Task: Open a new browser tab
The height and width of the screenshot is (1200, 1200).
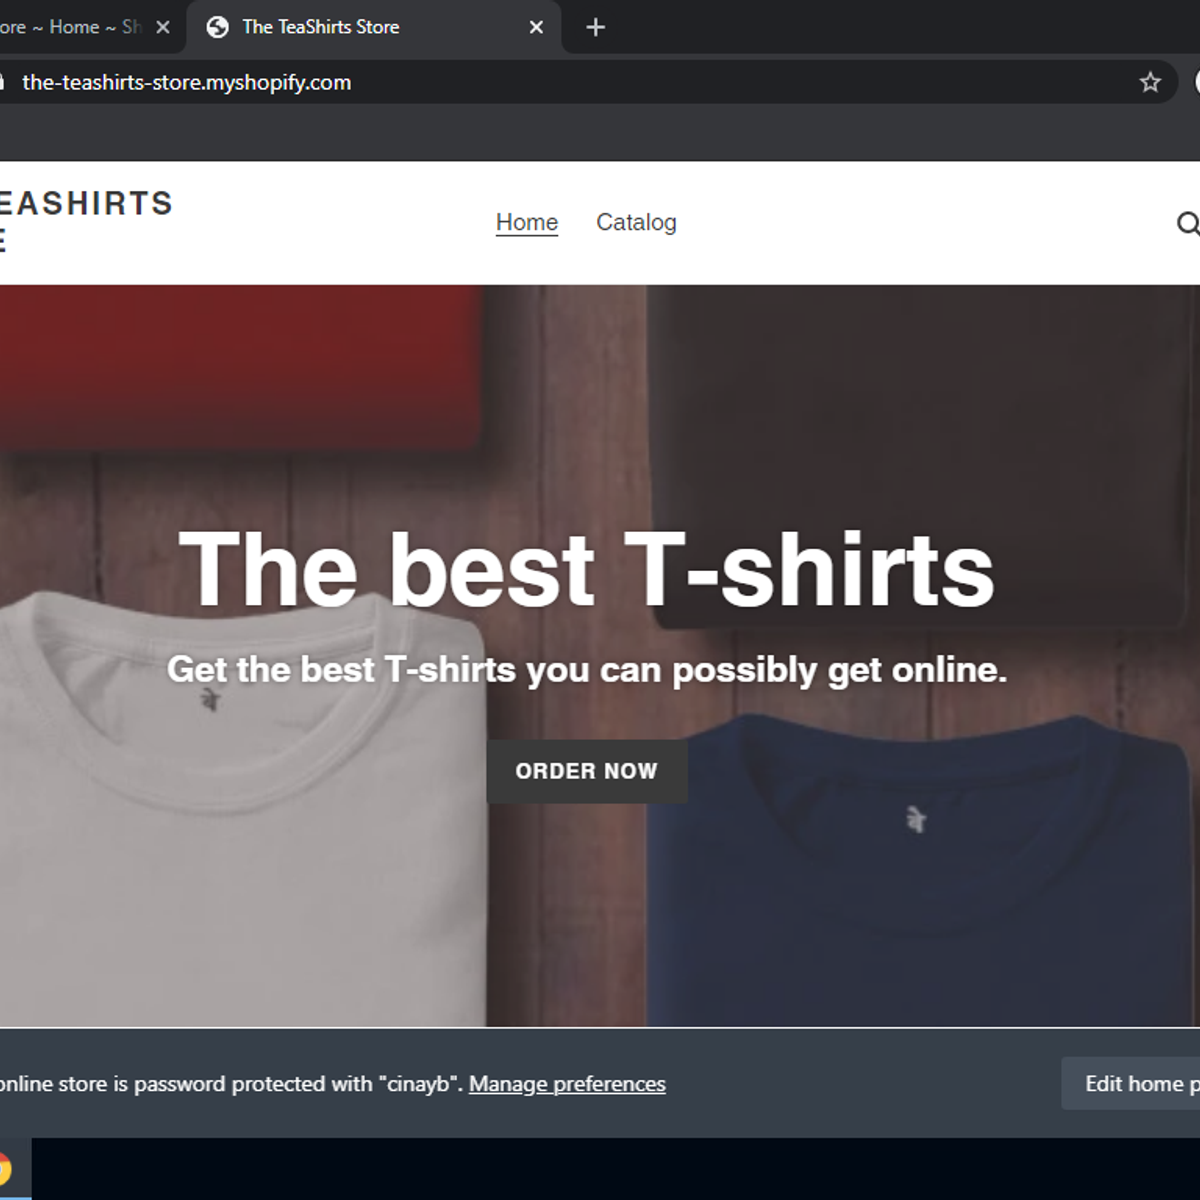Action: (x=595, y=27)
